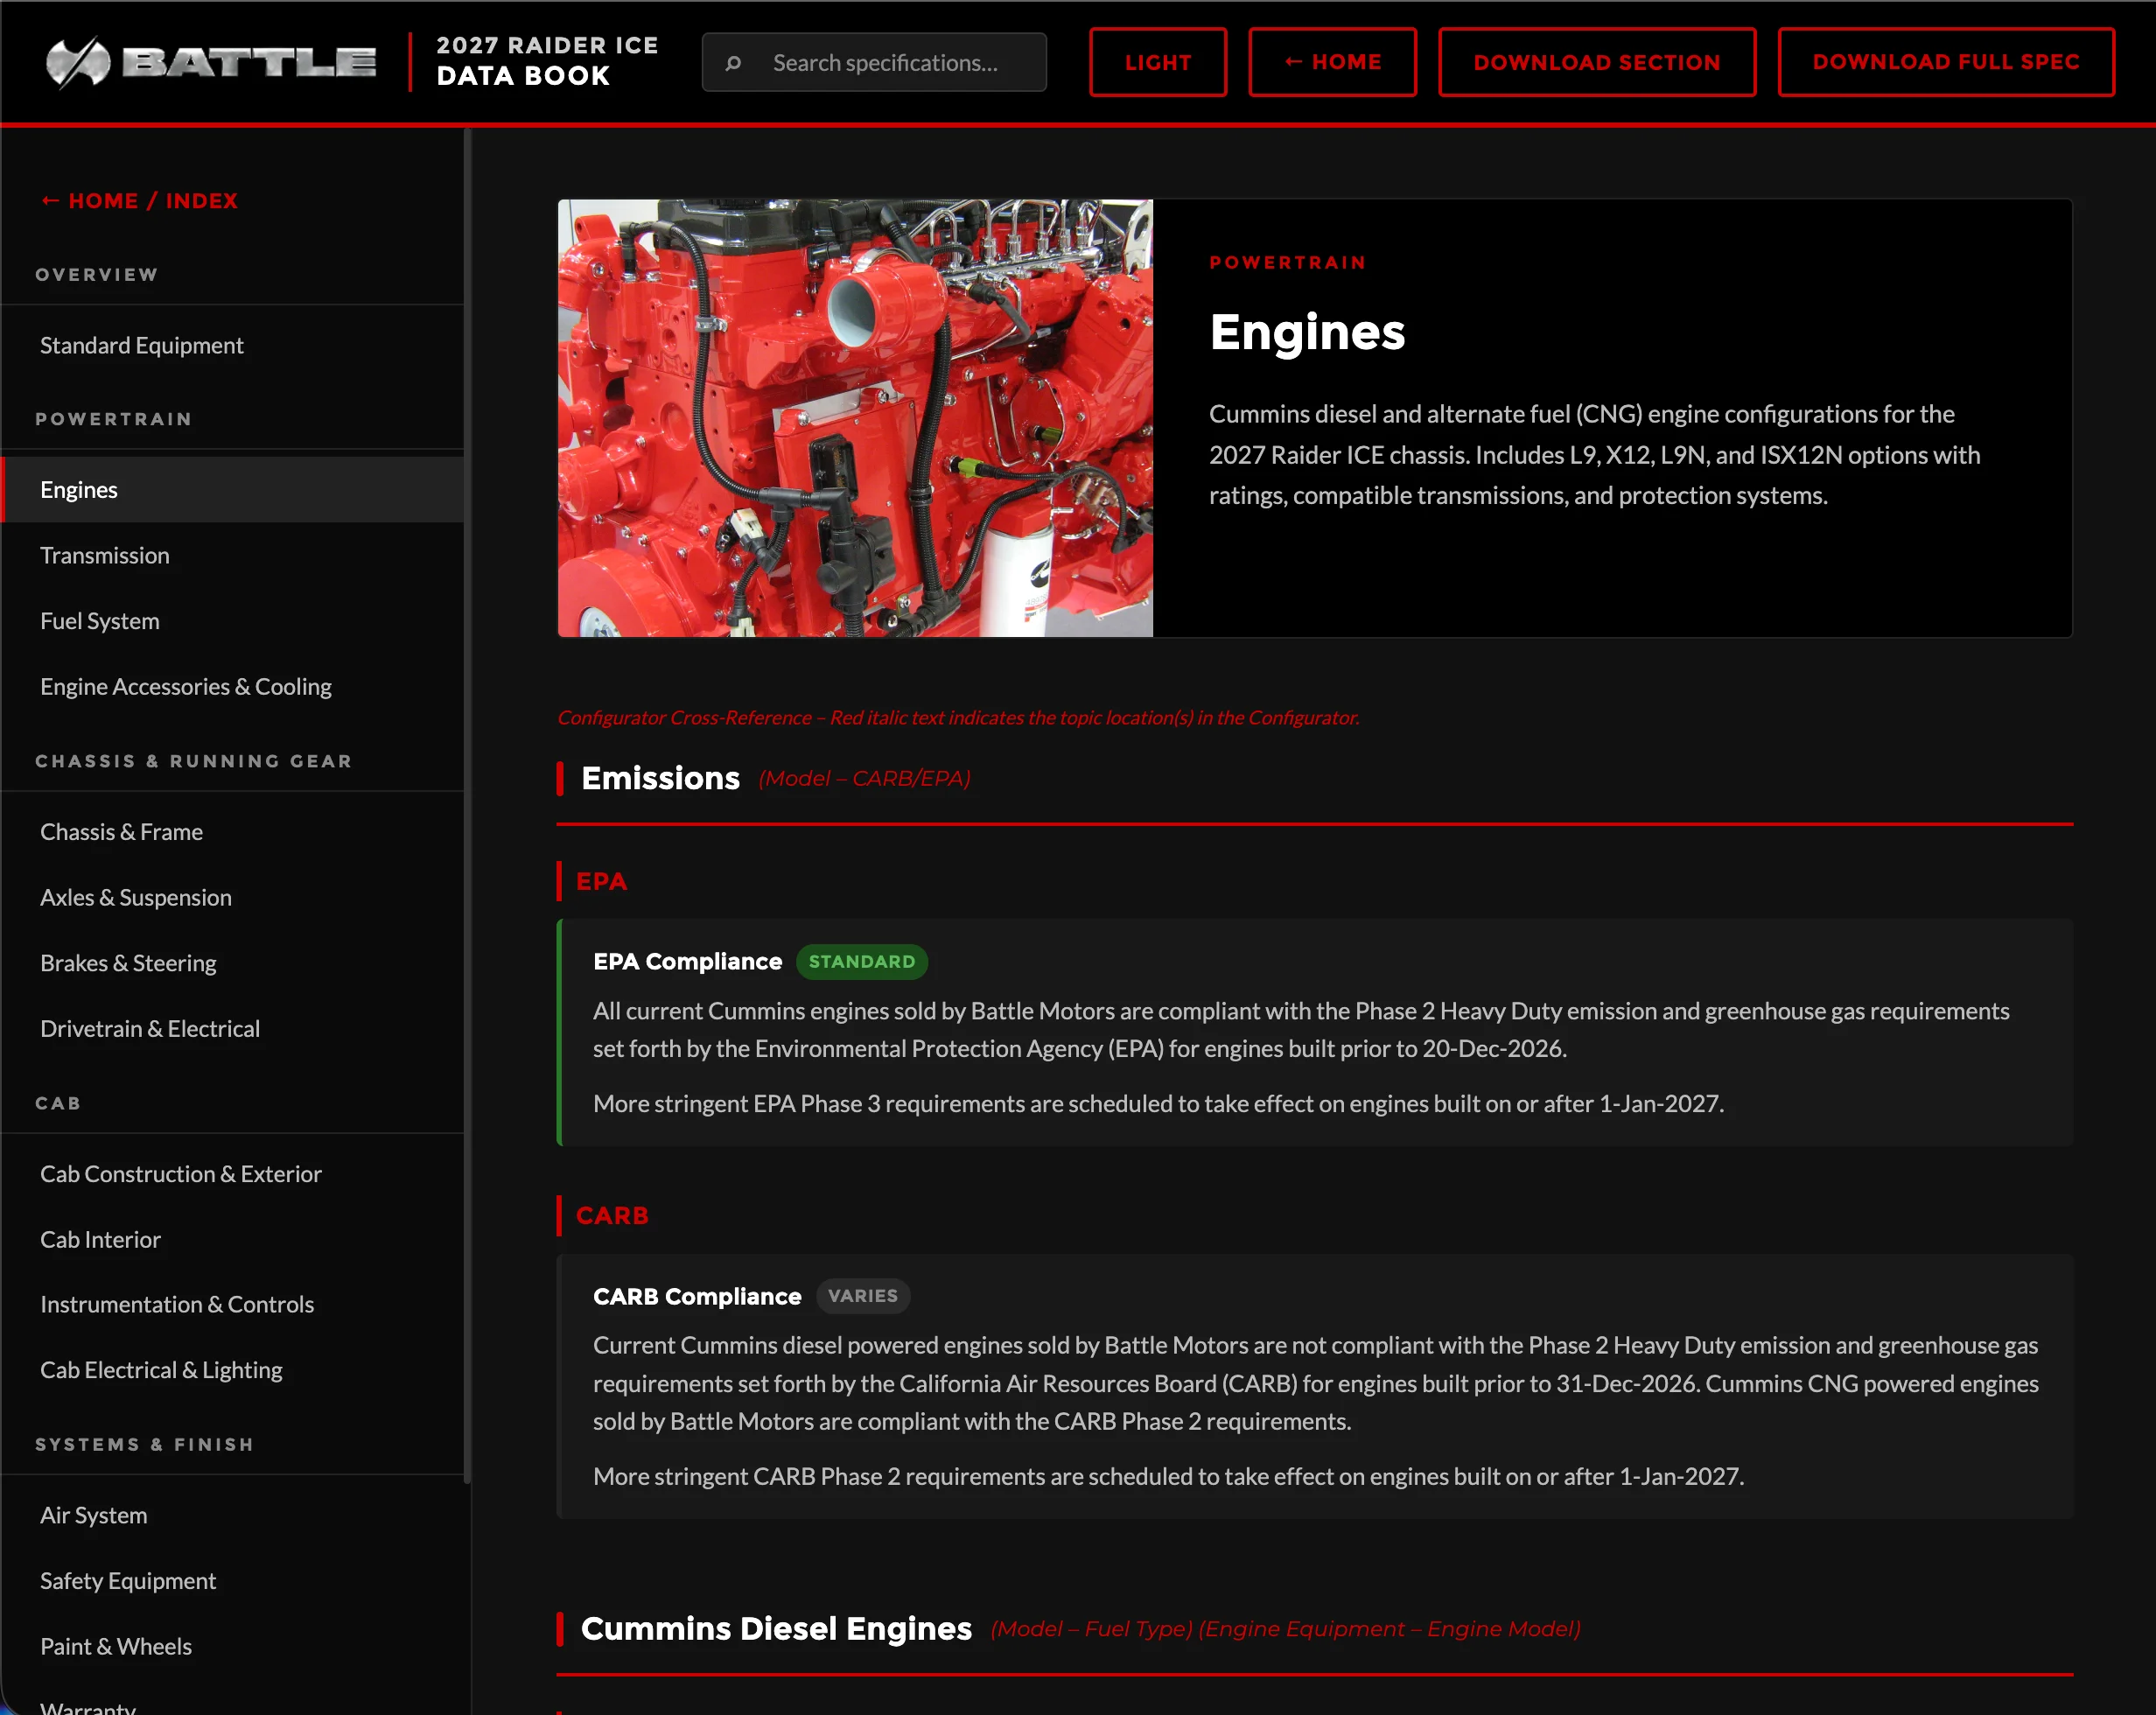Click the Engines page title

[1307, 332]
